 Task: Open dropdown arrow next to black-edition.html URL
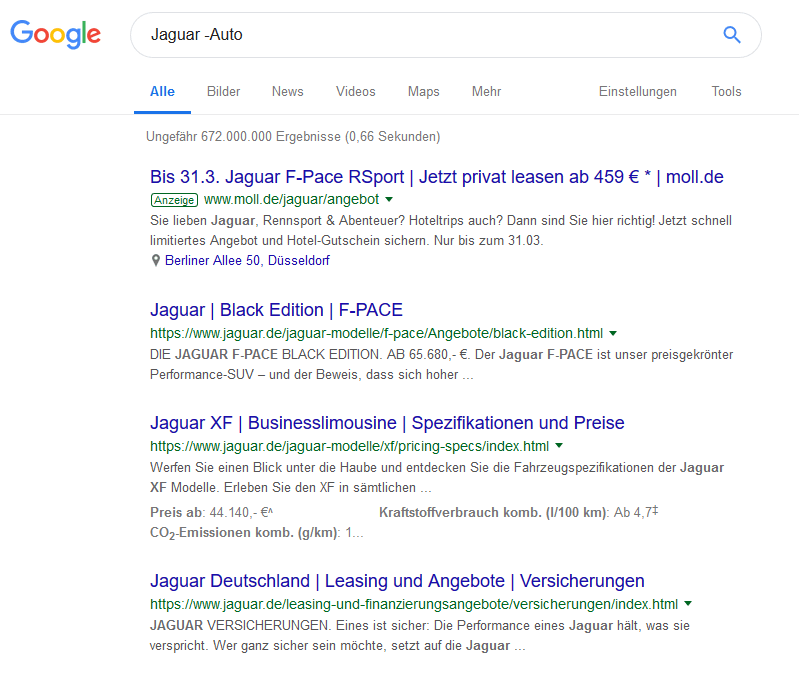pos(613,333)
